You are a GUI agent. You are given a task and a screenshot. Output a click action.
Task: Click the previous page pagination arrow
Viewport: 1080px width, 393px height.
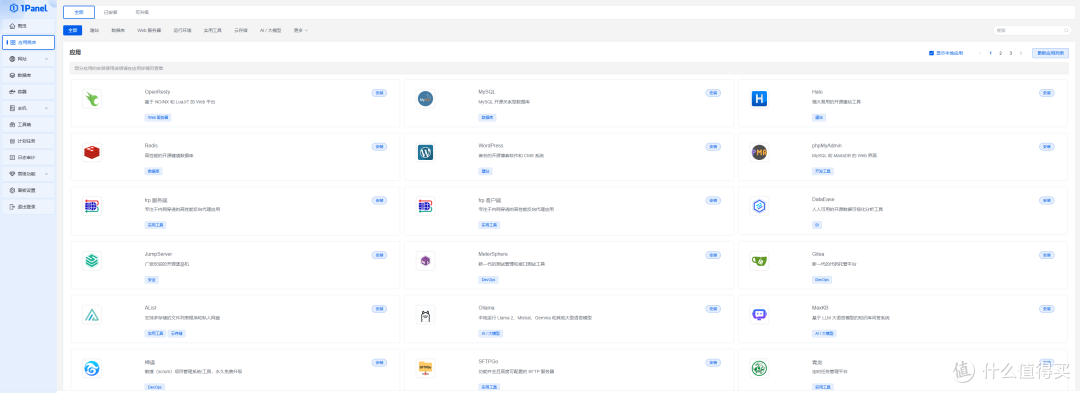(980, 53)
